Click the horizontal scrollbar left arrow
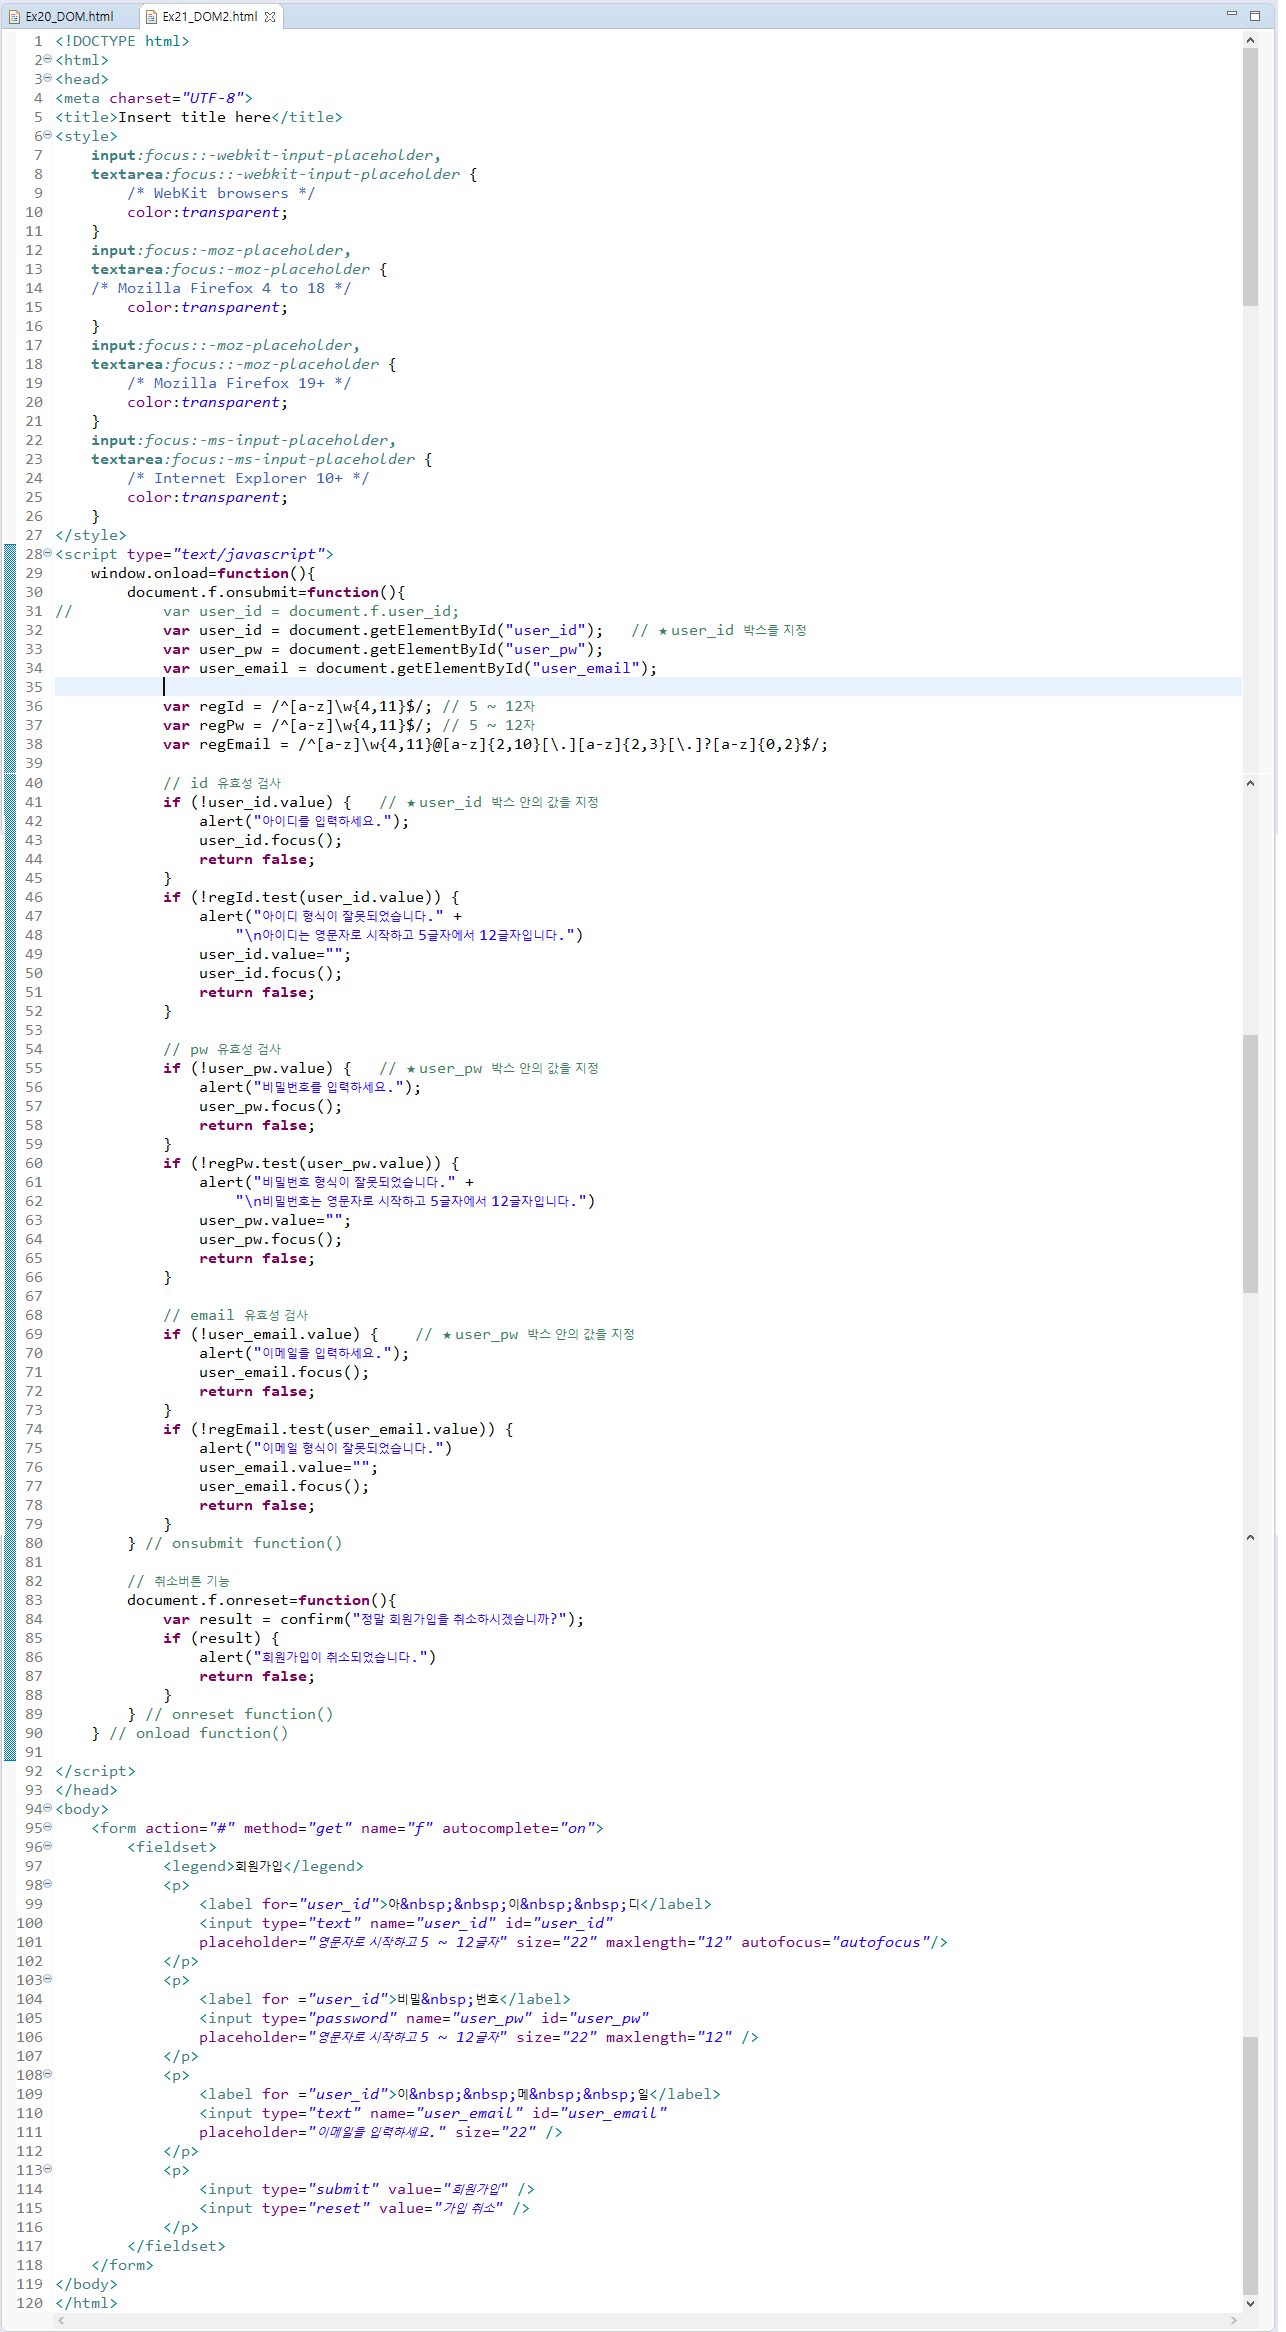This screenshot has height=2332, width=1286. point(61,2320)
